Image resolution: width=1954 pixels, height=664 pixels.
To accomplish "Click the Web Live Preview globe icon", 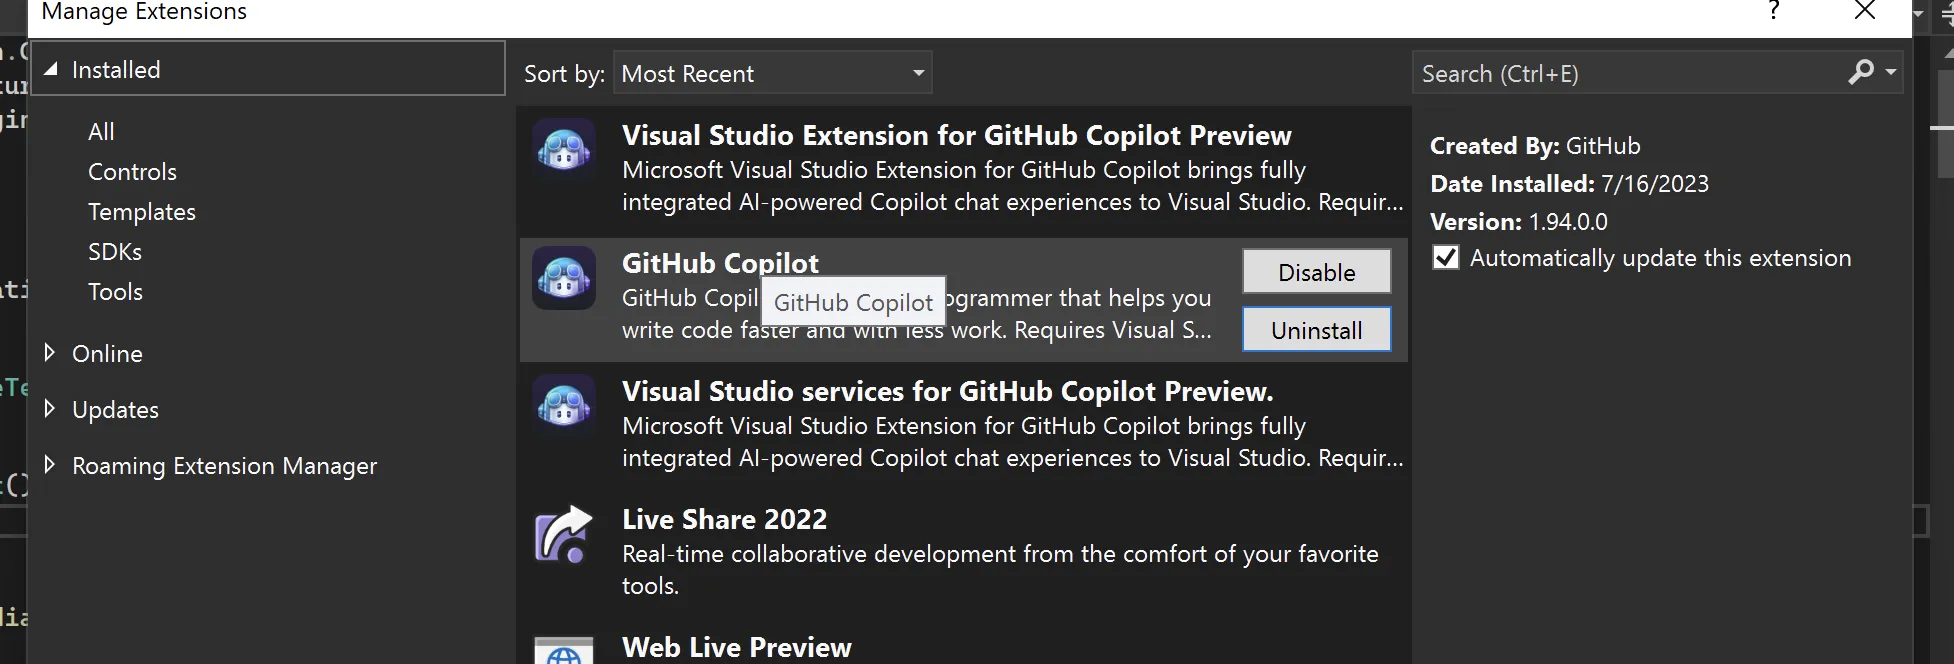I will (x=564, y=652).
